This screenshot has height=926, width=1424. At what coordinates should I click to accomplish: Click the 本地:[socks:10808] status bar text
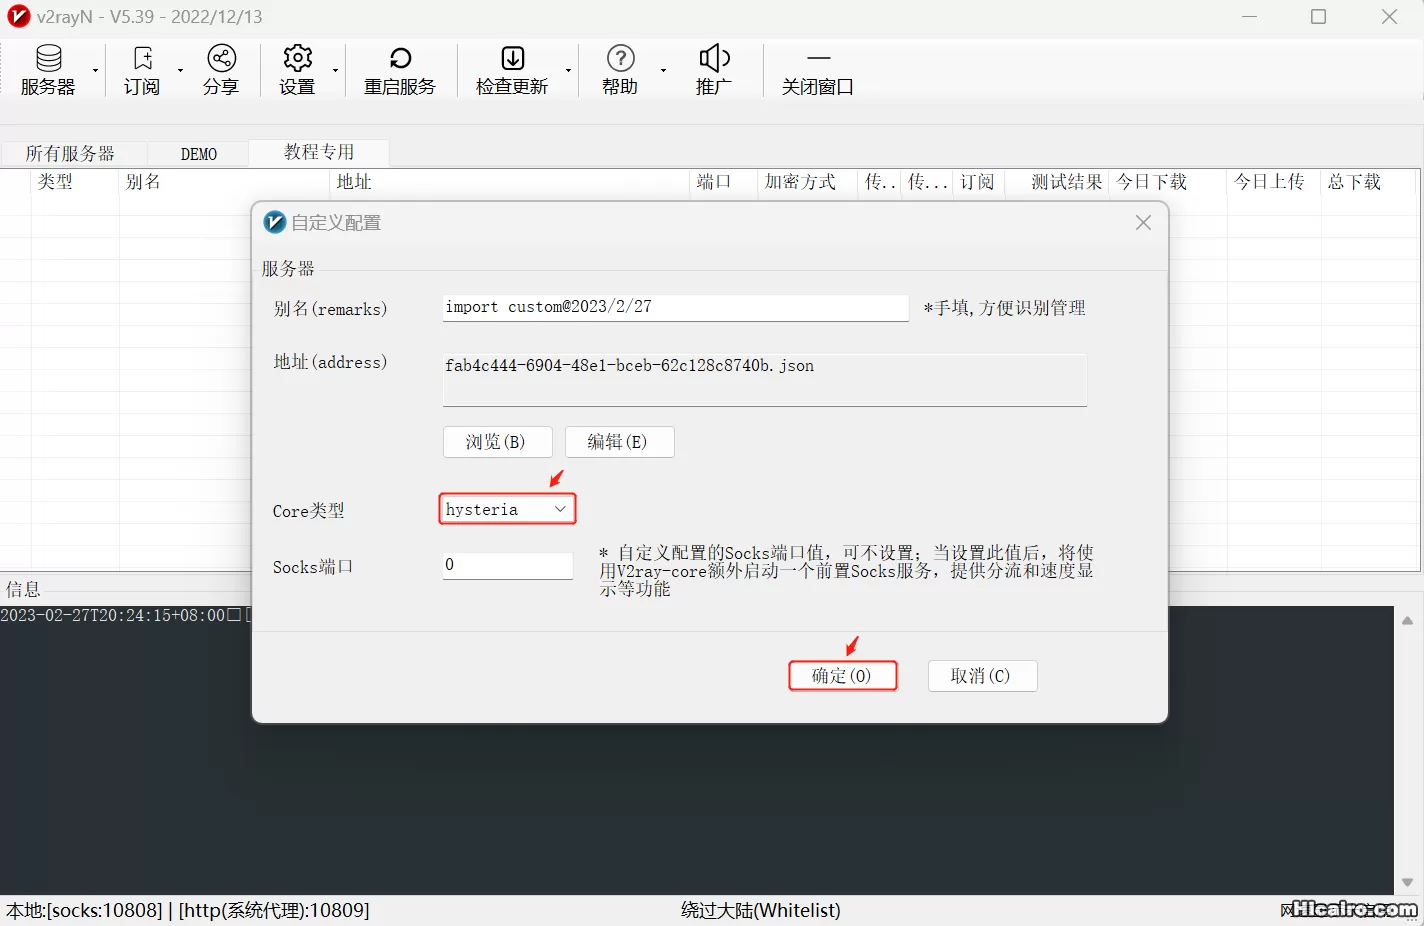pyautogui.click(x=84, y=910)
